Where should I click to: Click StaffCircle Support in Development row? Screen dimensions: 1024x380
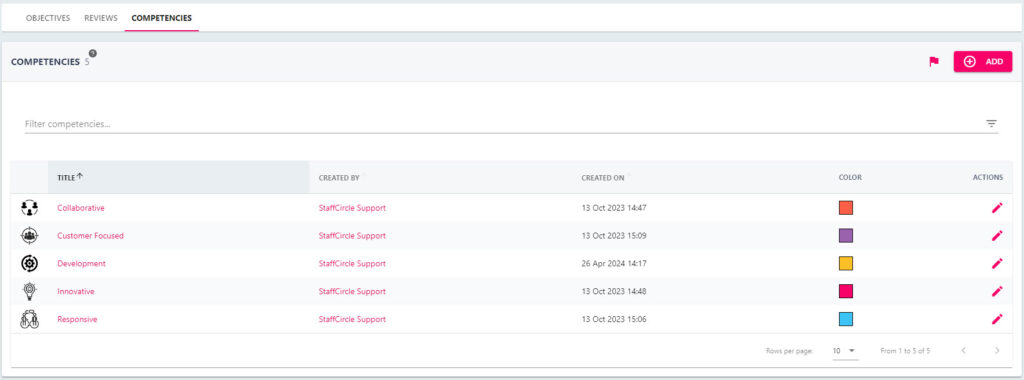click(x=352, y=264)
